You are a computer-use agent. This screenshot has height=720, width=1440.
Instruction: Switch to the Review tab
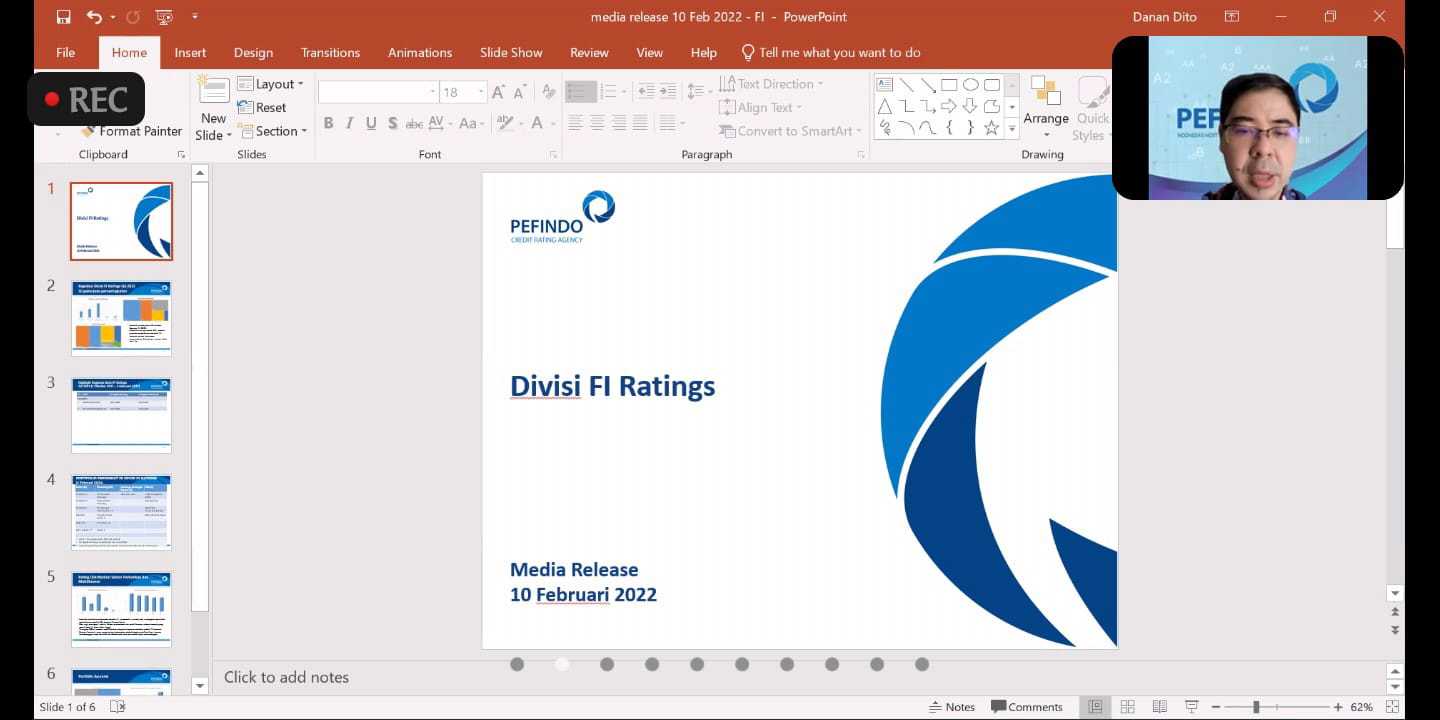[x=589, y=52]
